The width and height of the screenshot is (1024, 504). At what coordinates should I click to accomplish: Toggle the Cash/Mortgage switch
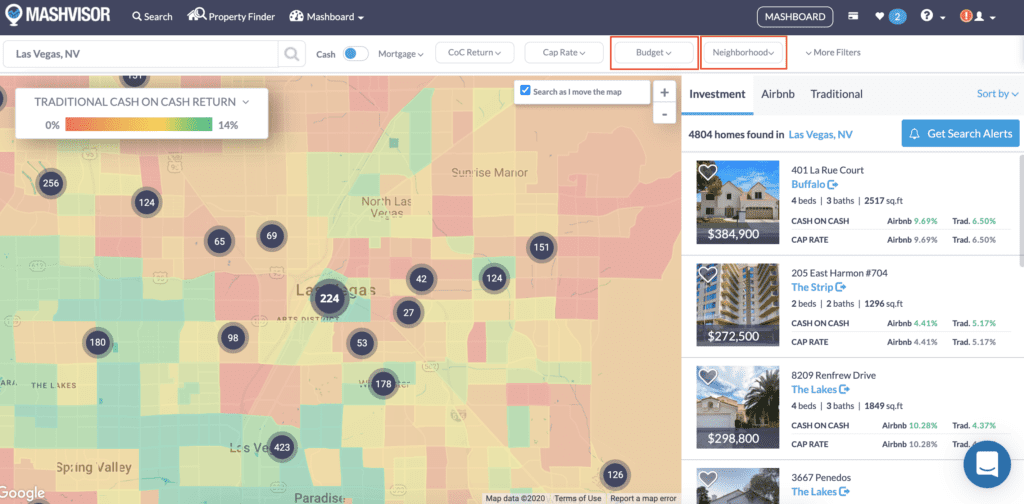pyautogui.click(x=356, y=54)
